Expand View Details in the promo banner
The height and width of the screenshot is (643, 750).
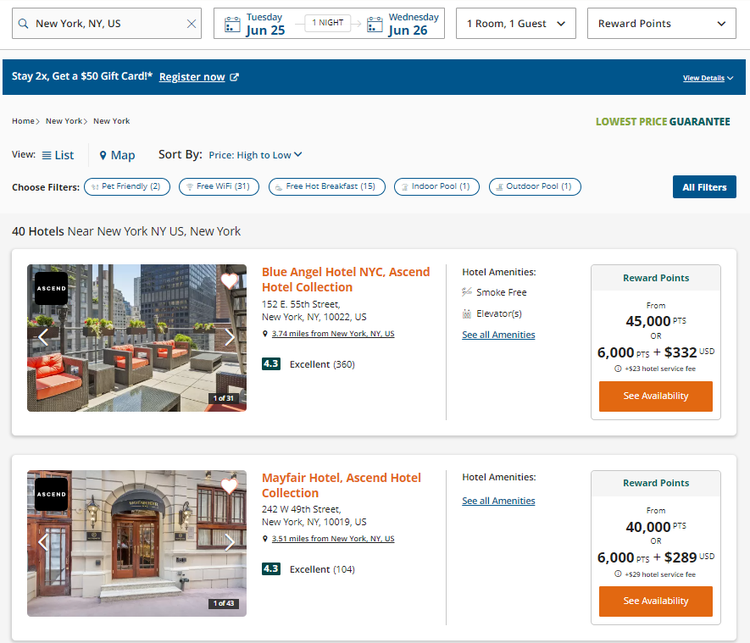(707, 78)
